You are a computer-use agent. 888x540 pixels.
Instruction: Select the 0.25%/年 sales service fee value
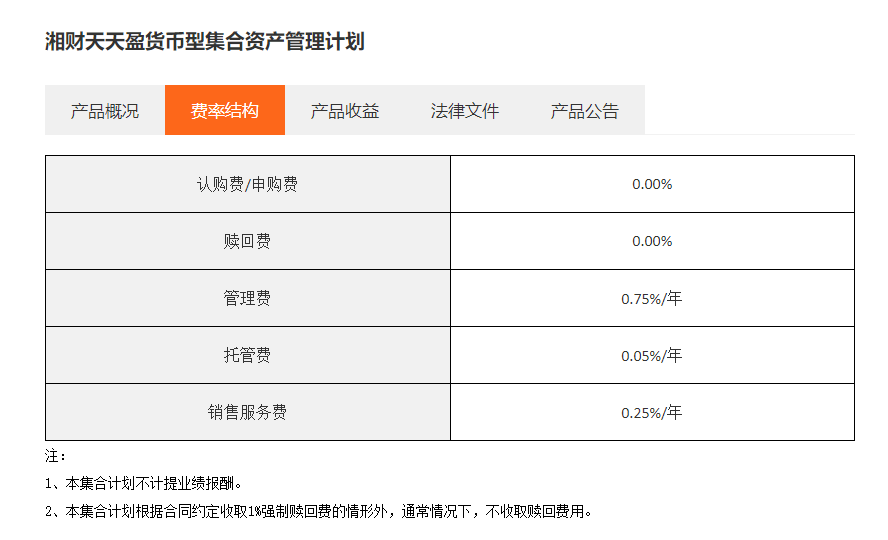(x=652, y=412)
